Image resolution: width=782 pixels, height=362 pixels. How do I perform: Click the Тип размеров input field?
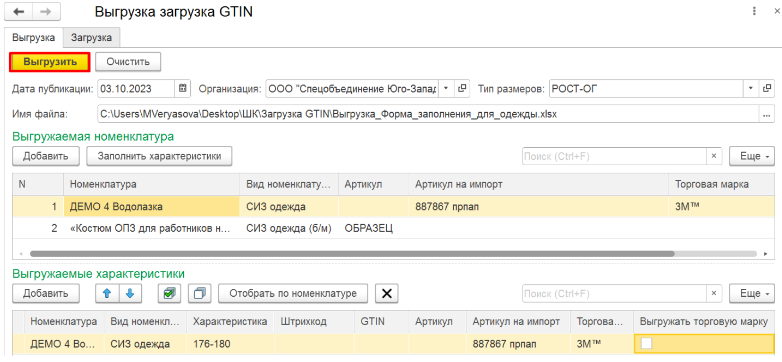pos(646,89)
